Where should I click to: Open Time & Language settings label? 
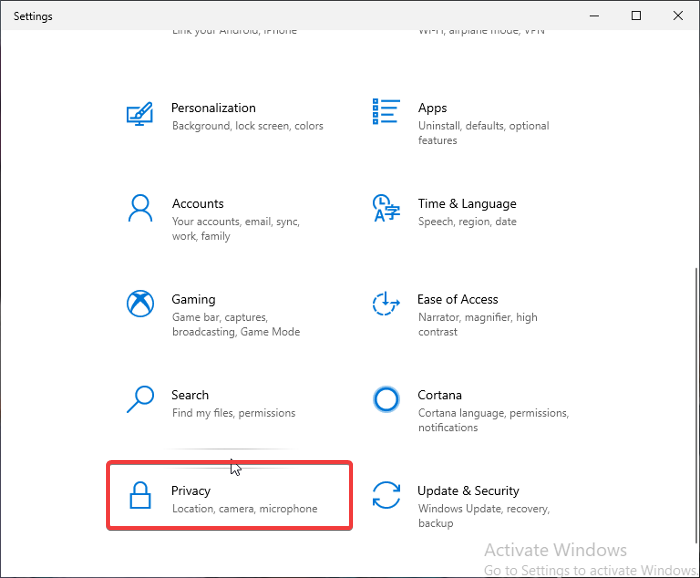(467, 204)
